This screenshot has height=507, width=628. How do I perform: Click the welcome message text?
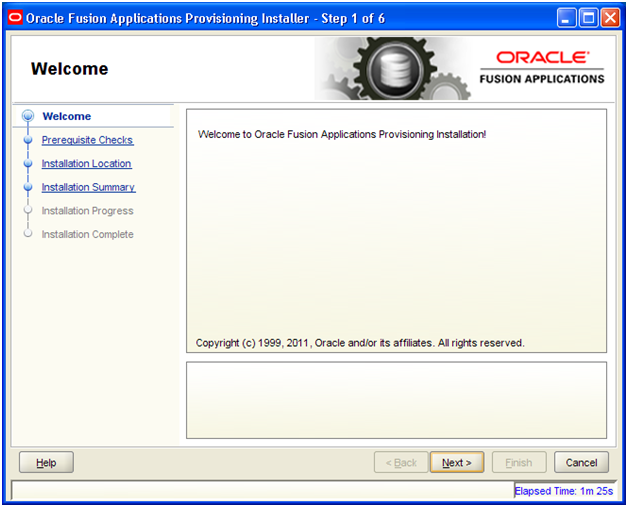pyautogui.click(x=342, y=134)
